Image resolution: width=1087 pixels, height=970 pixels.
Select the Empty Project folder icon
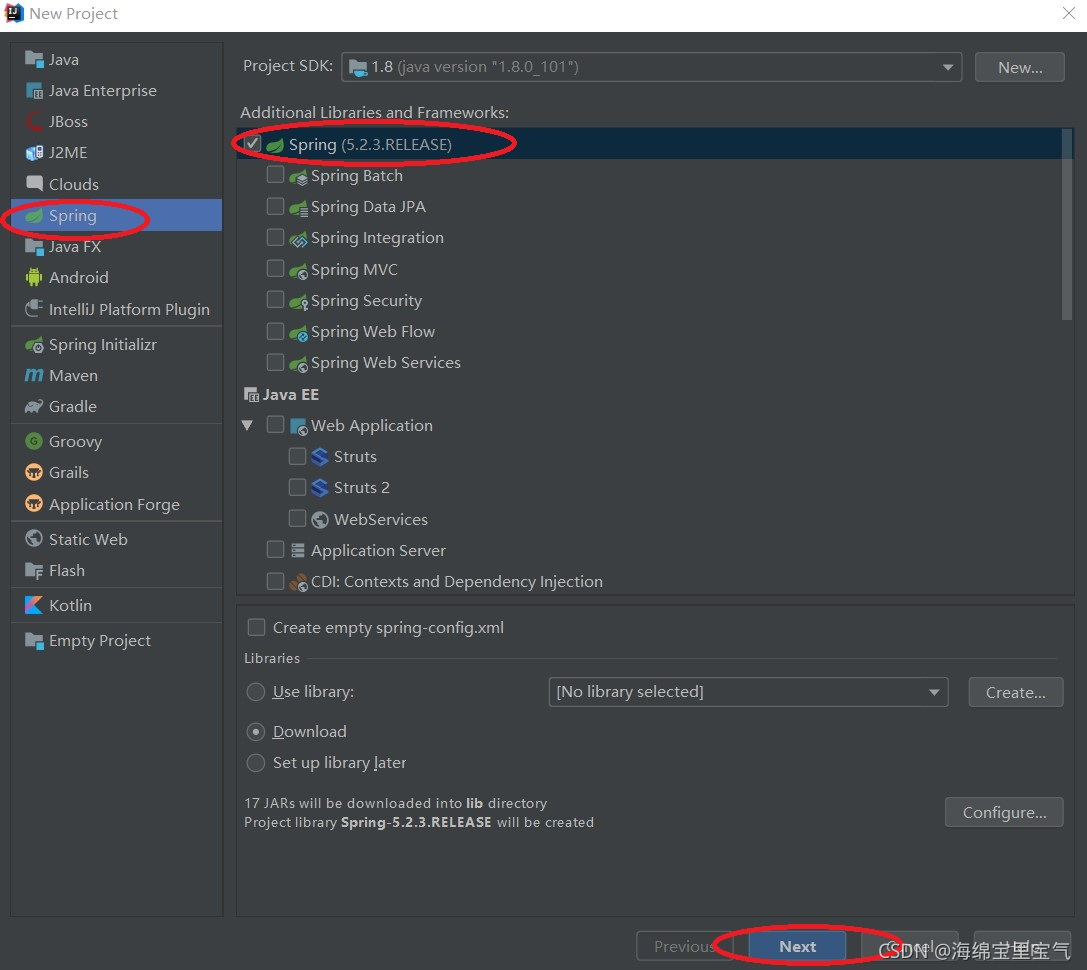click(x=34, y=641)
